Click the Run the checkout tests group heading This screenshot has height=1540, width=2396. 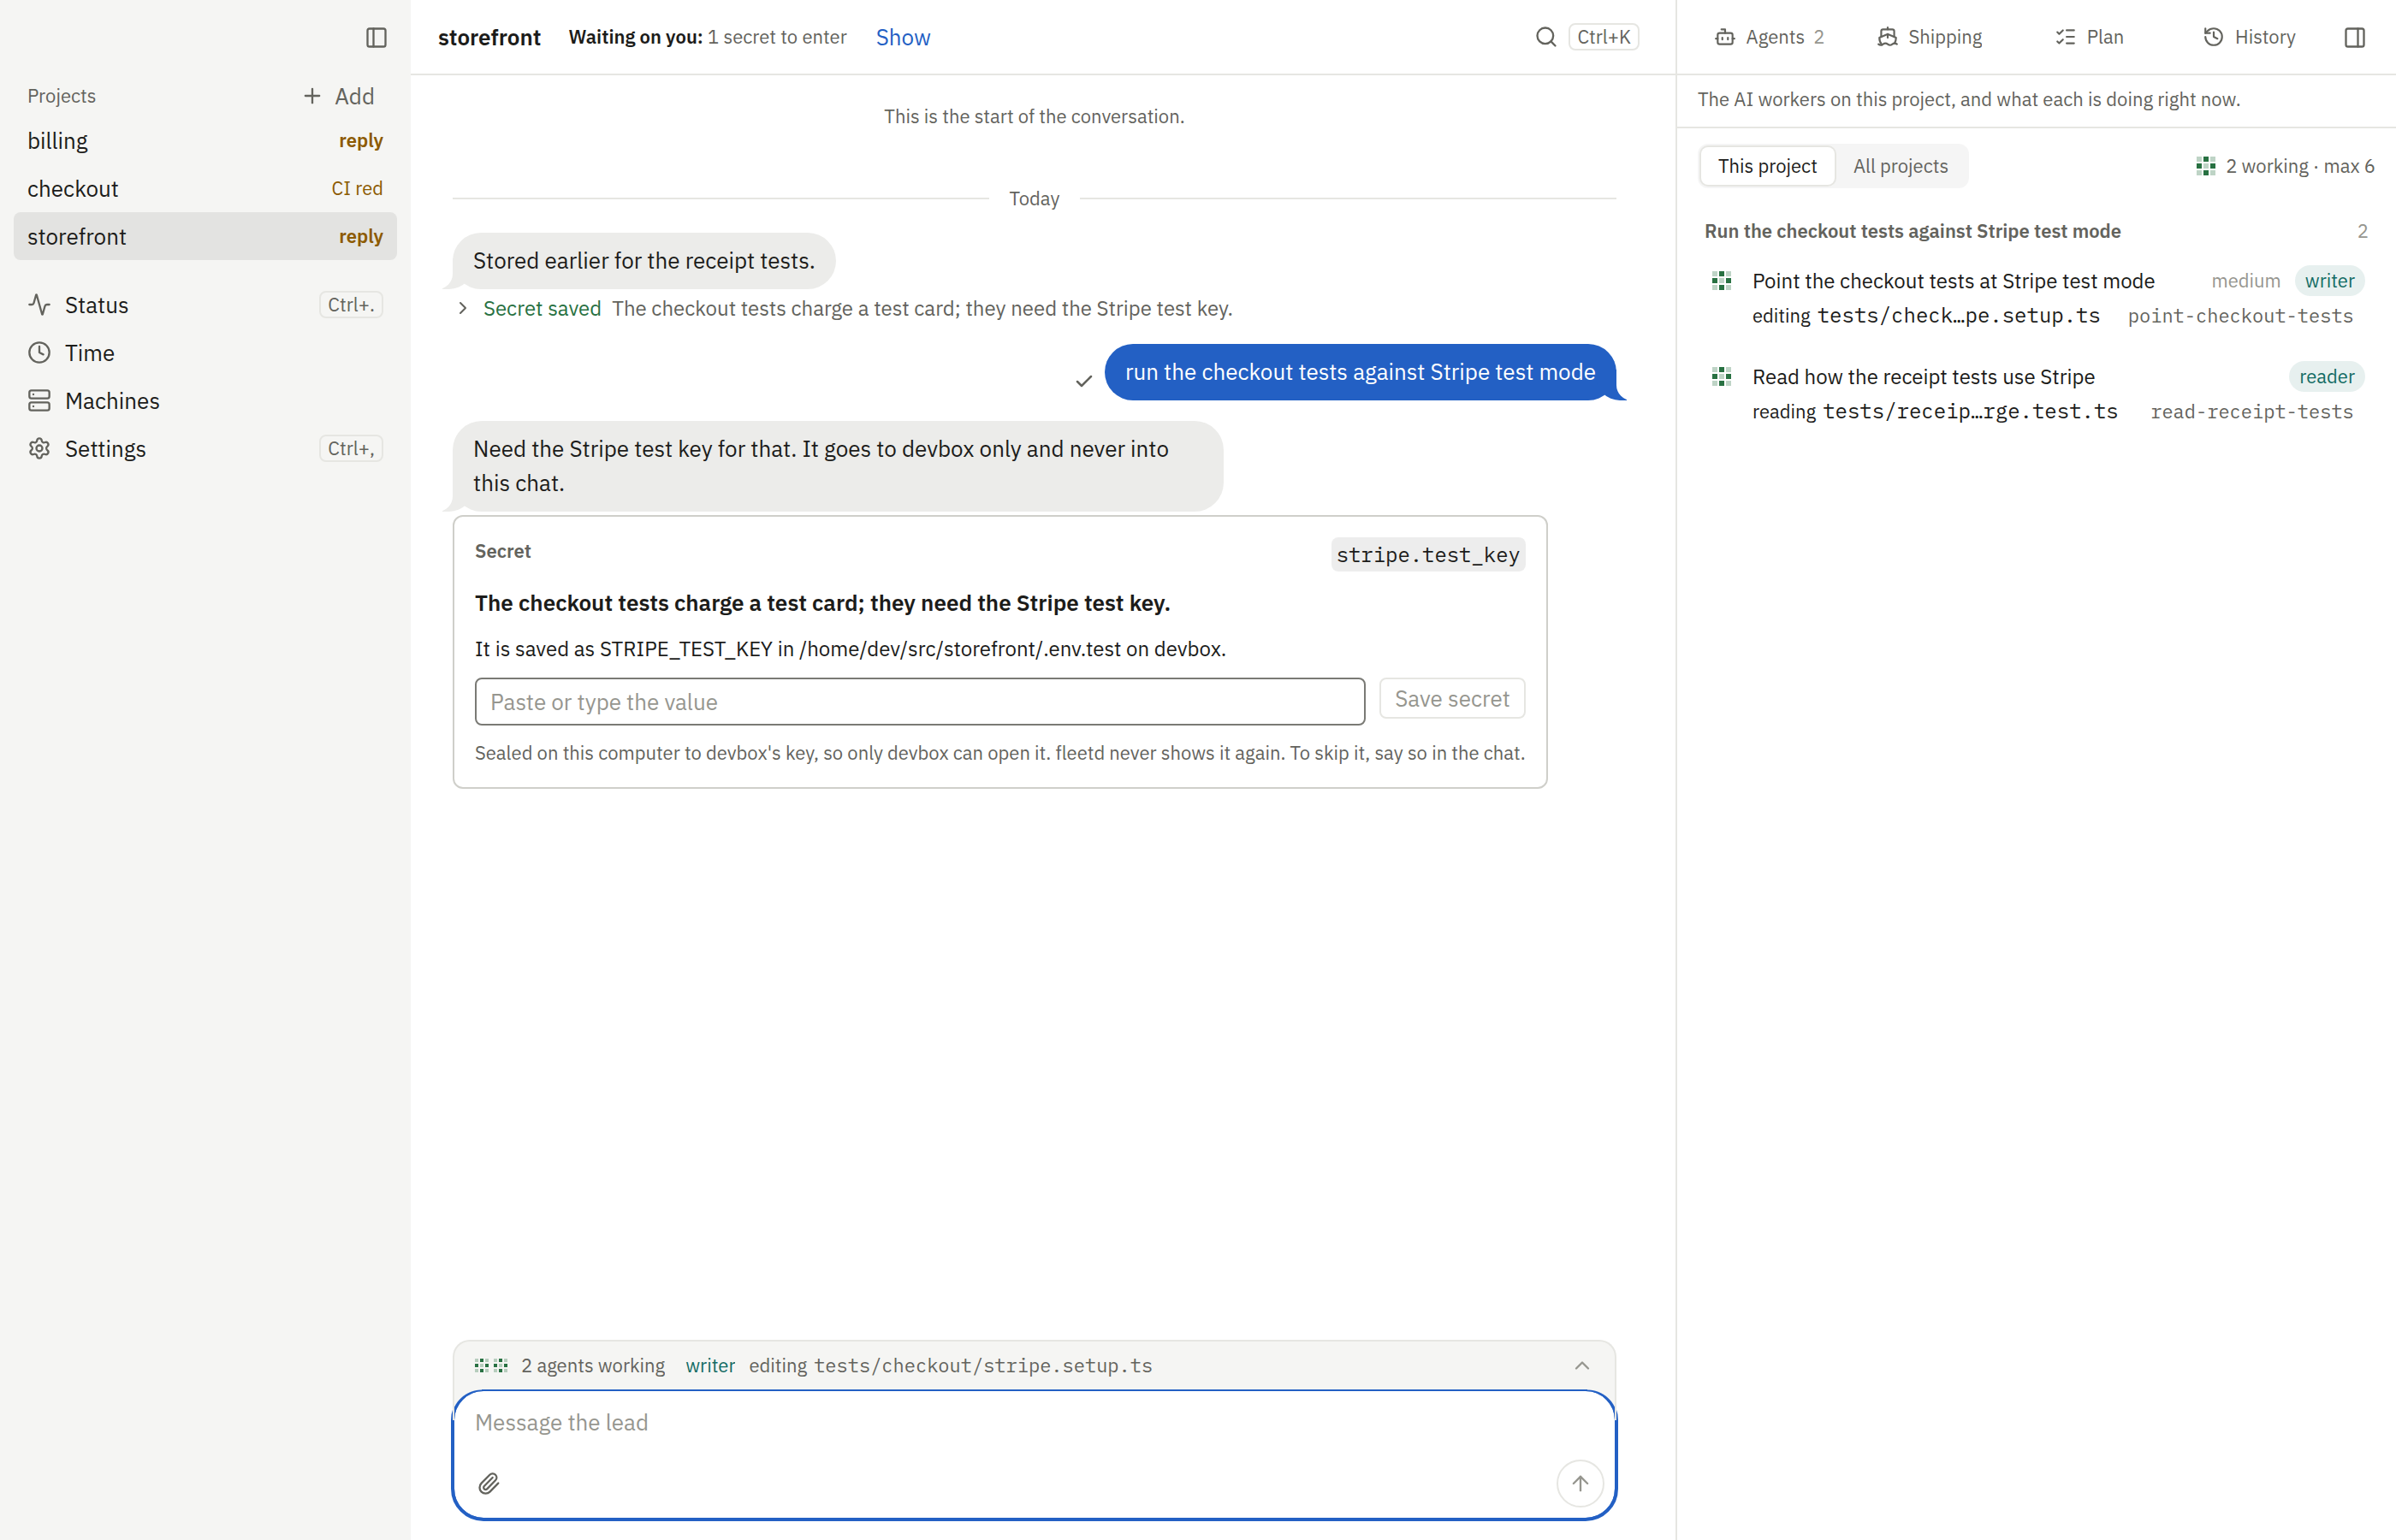pyautogui.click(x=1912, y=231)
